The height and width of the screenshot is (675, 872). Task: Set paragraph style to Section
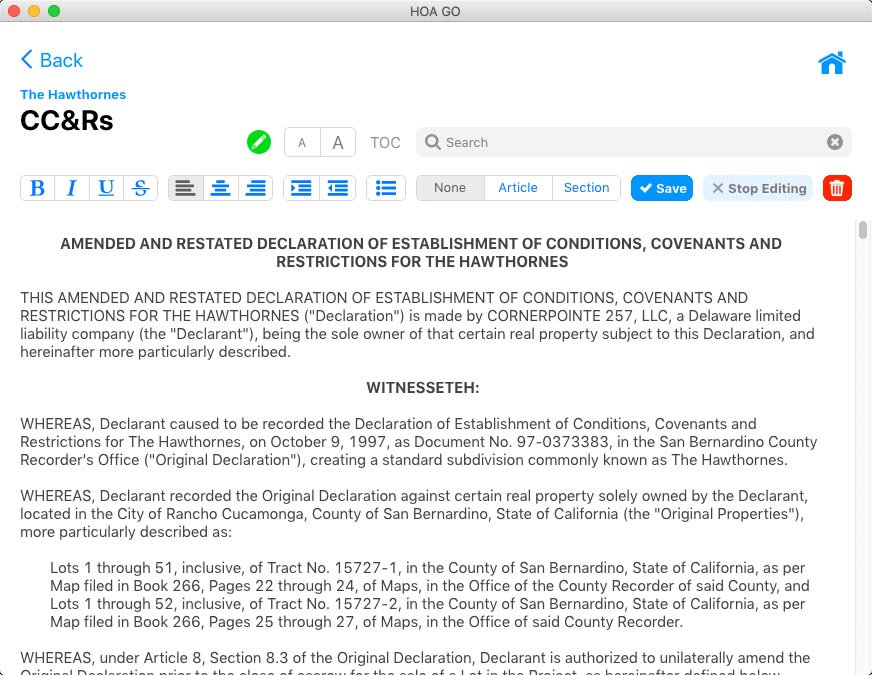coord(586,188)
